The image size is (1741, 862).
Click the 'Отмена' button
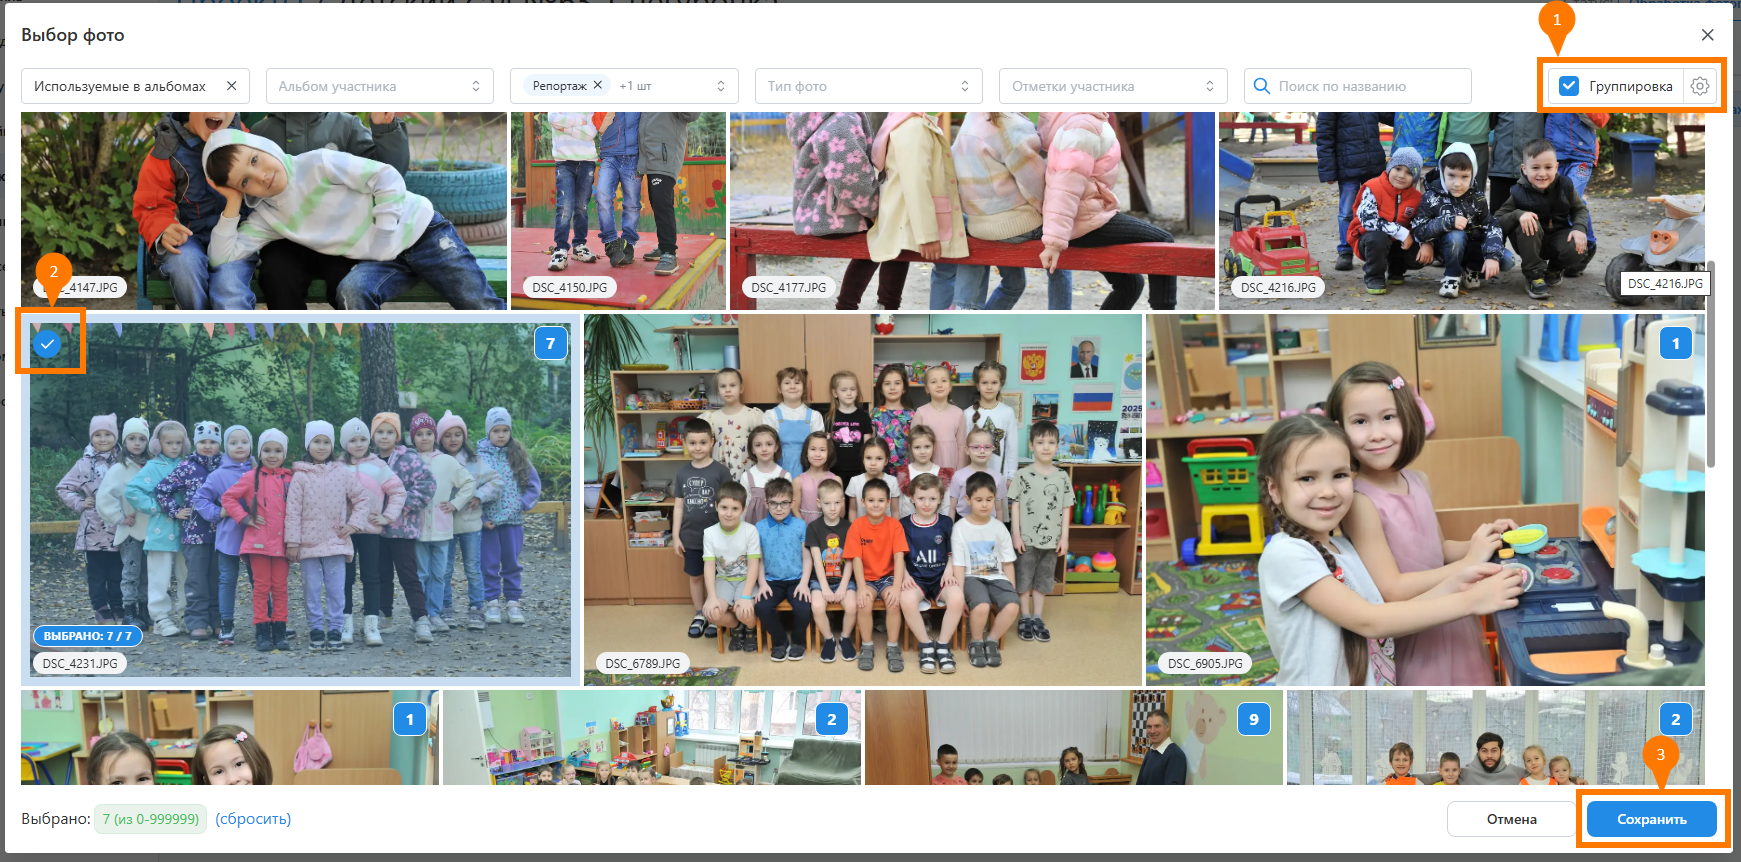[1510, 819]
